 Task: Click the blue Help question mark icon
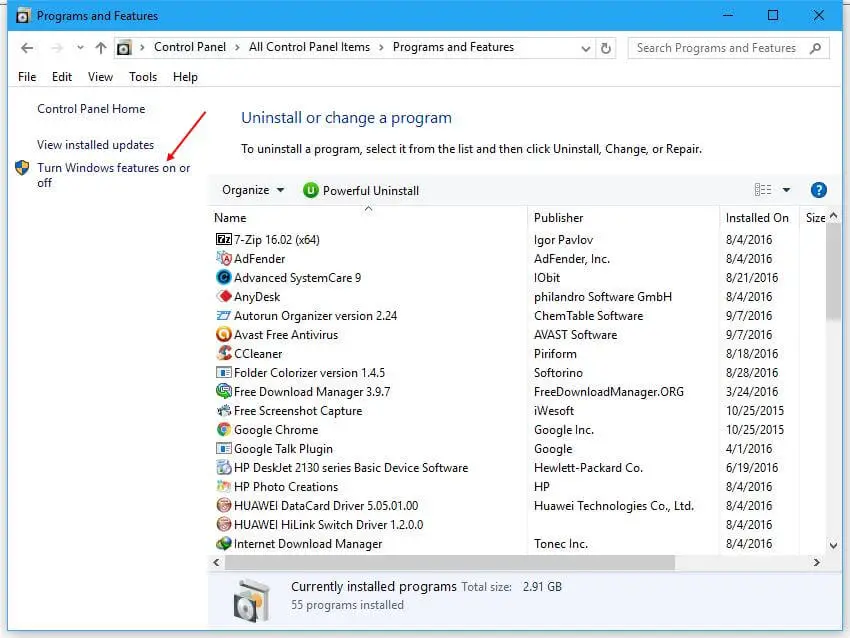click(818, 189)
